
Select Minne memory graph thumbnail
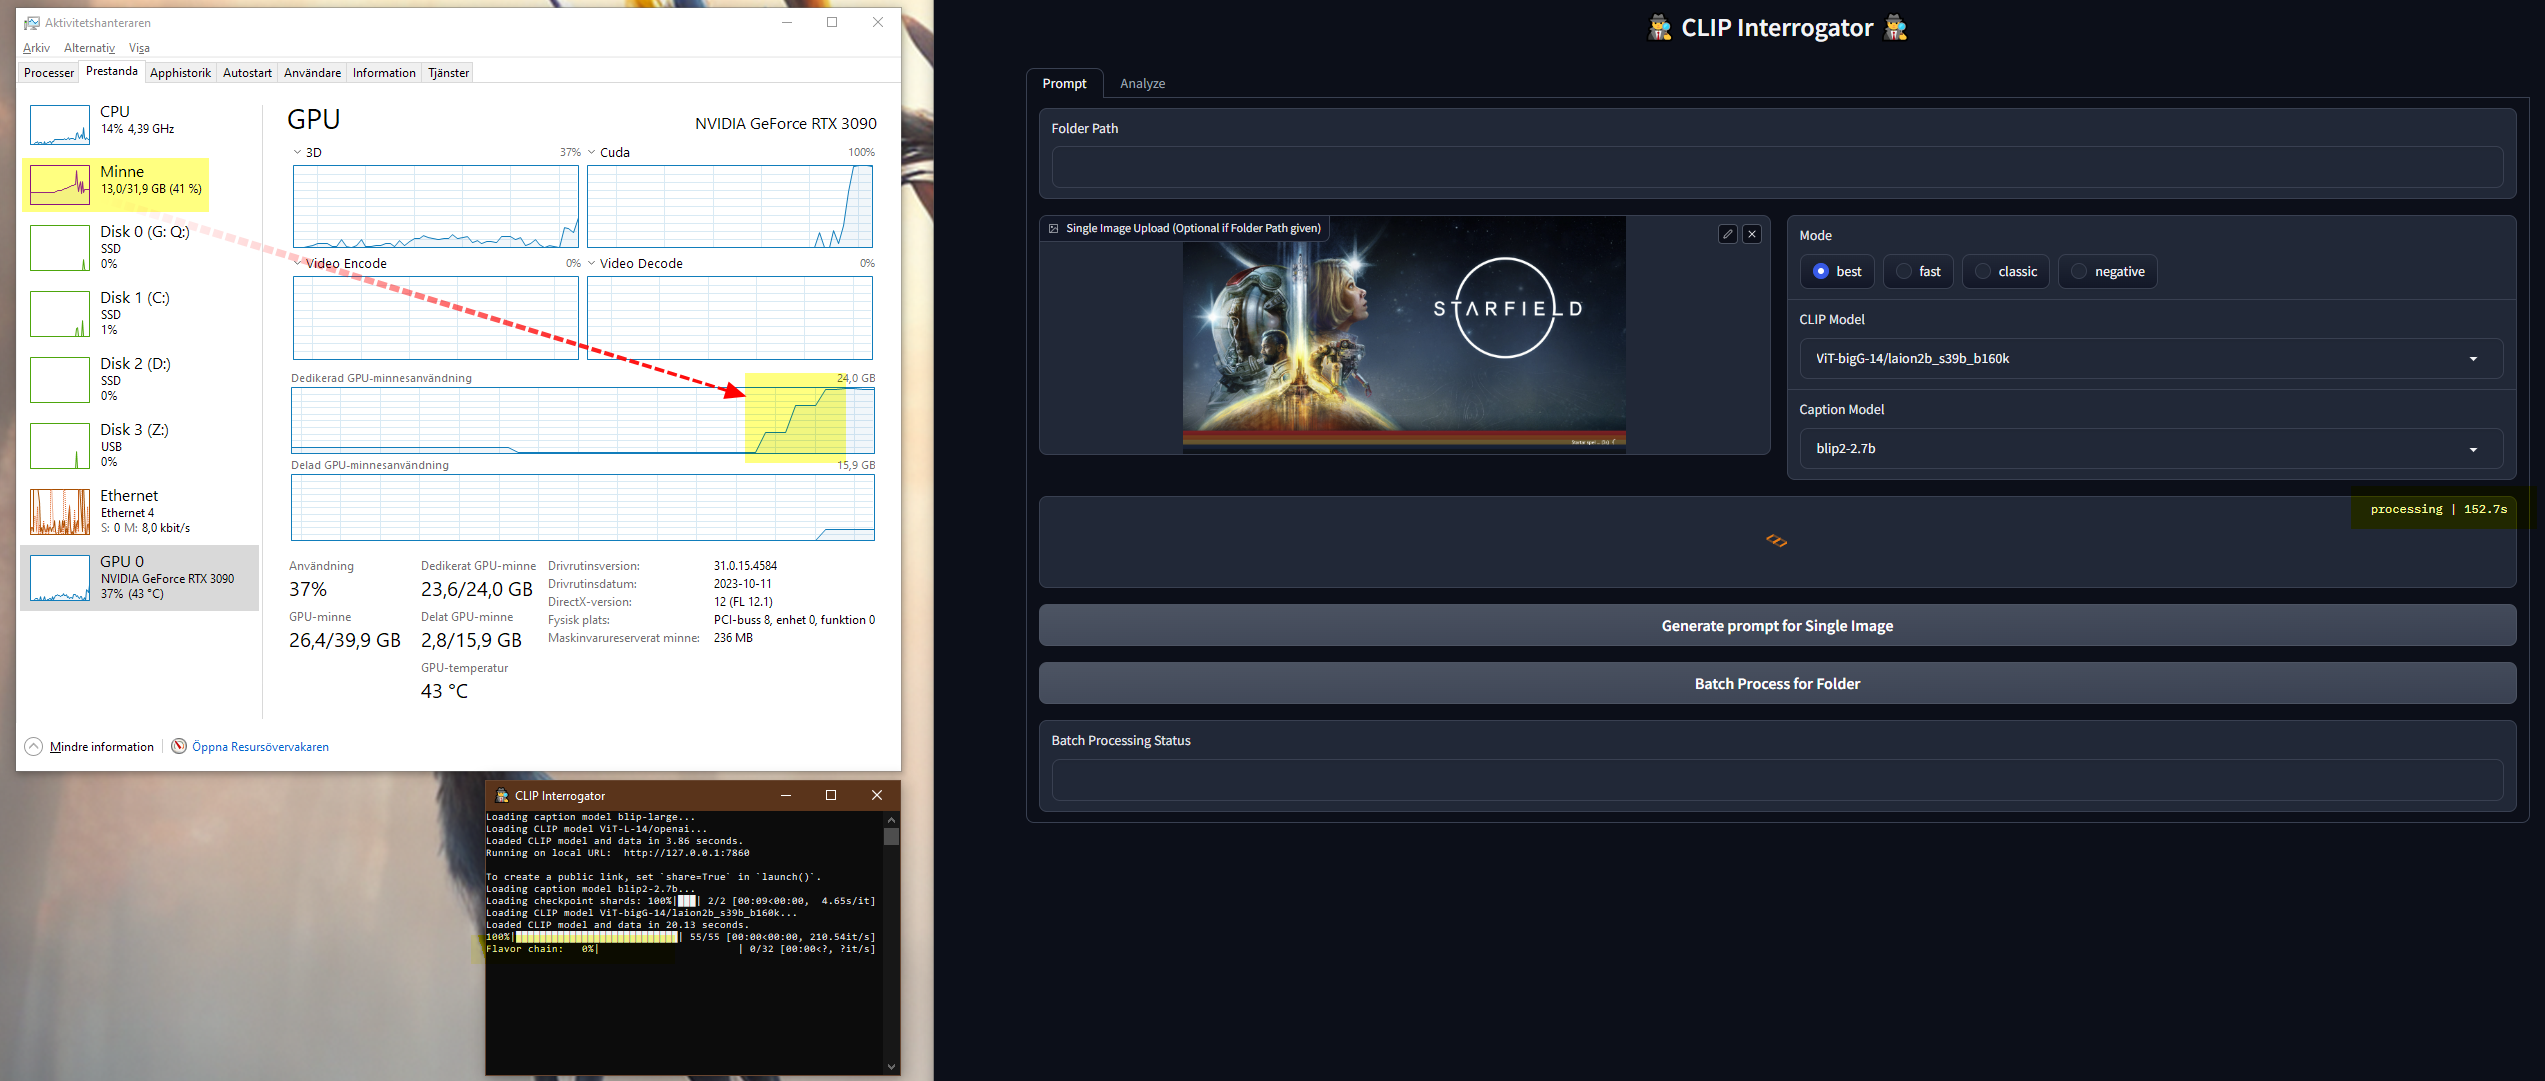tap(60, 185)
